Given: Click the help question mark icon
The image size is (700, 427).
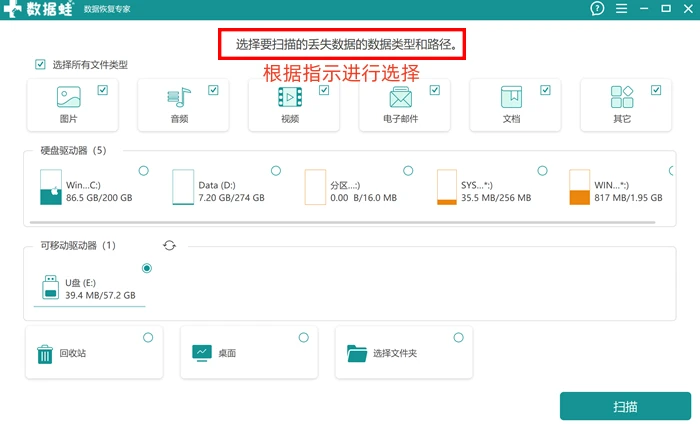Looking at the screenshot, I should 597,8.
